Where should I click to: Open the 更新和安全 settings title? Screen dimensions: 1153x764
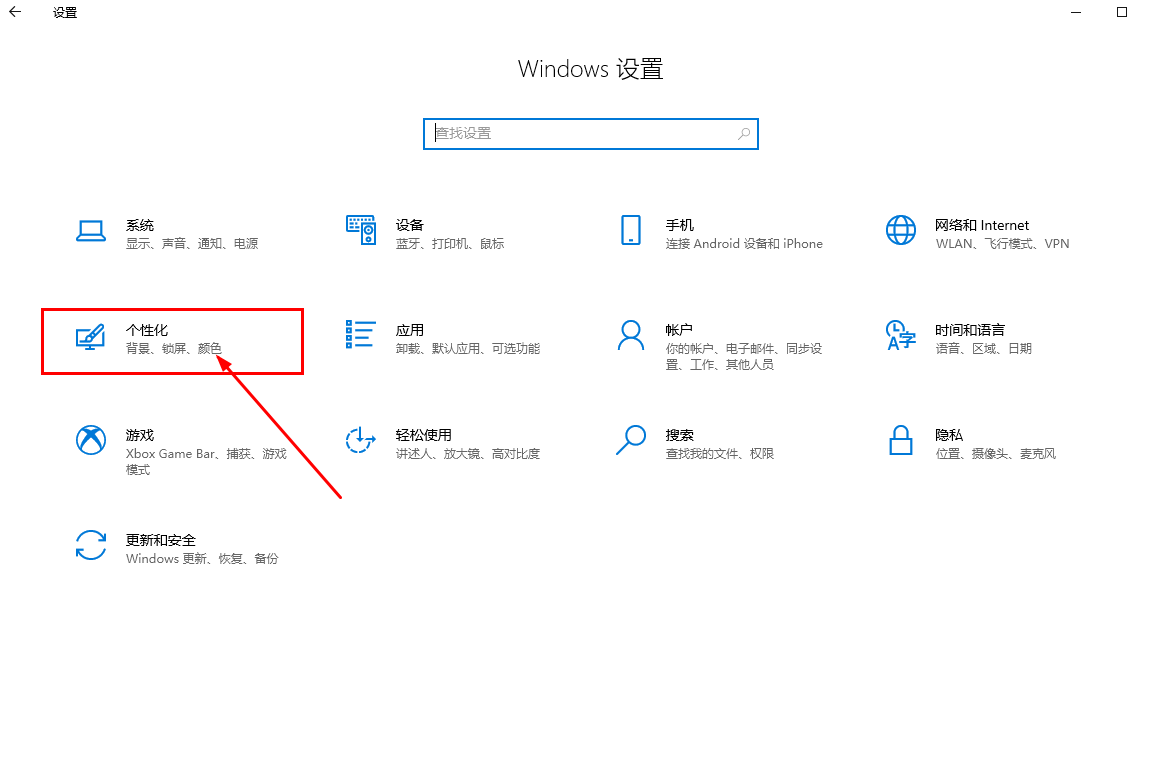pos(160,540)
